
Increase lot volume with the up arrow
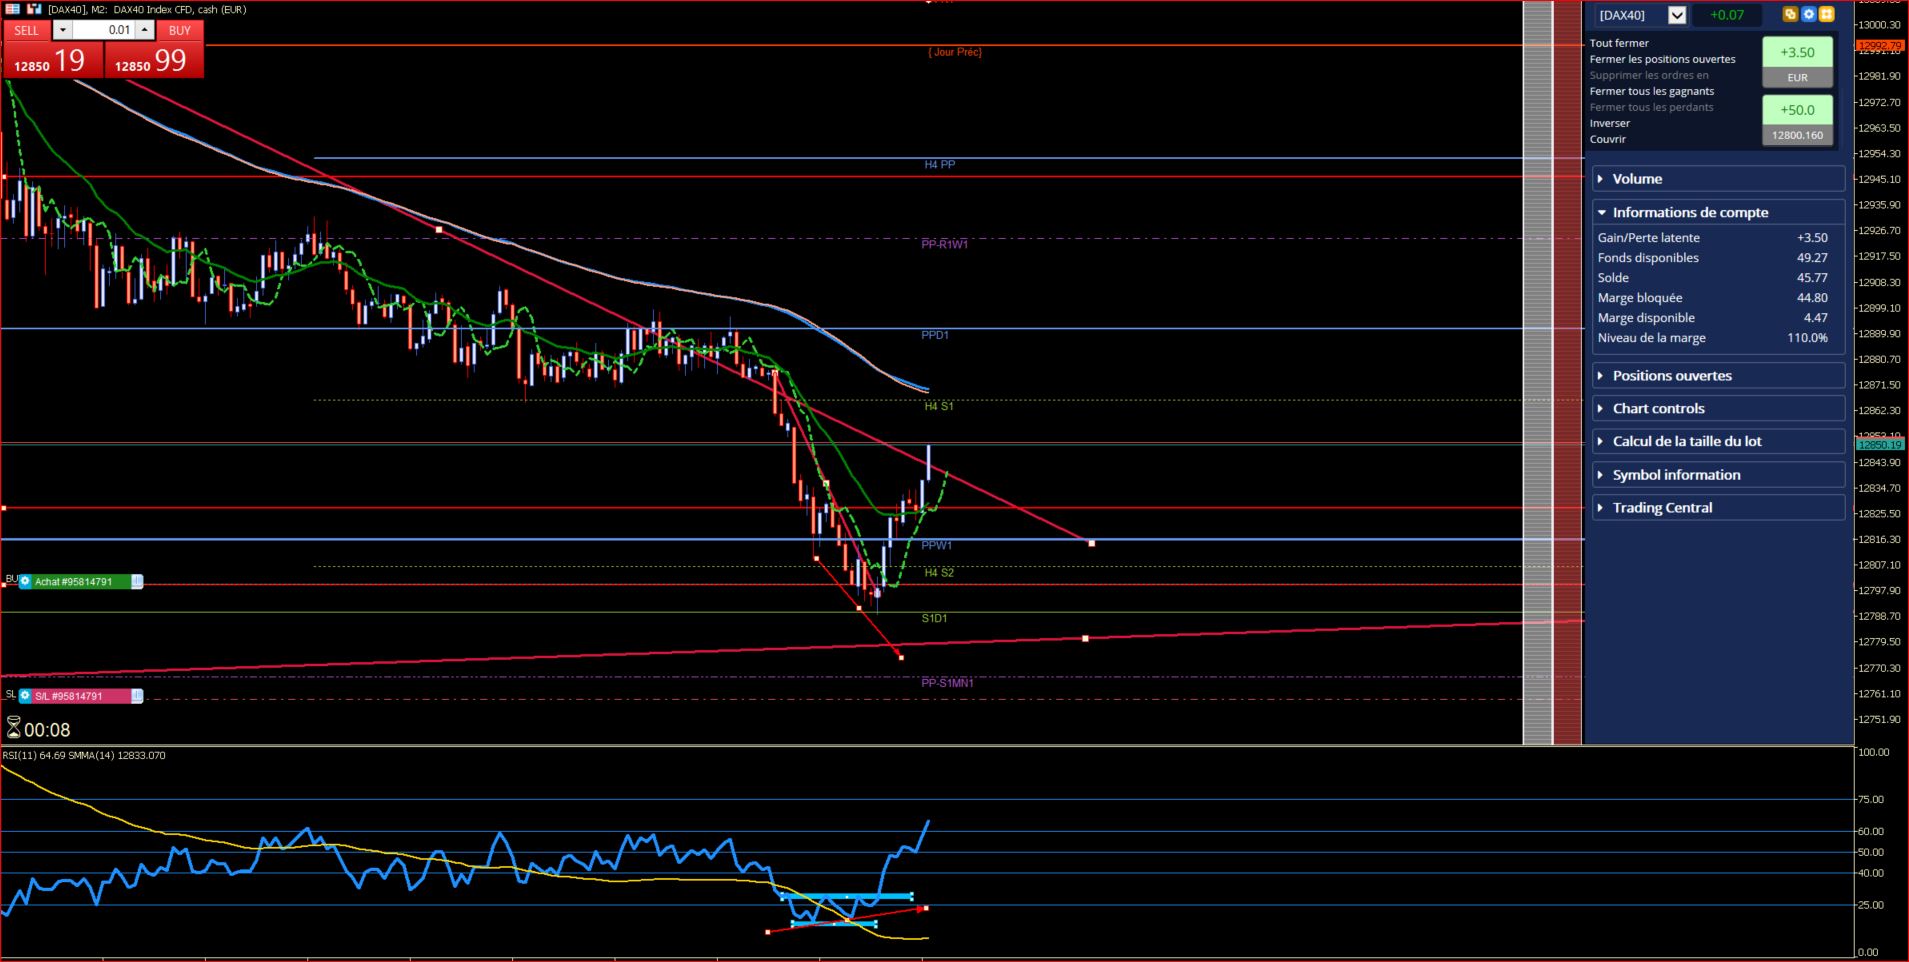point(145,30)
